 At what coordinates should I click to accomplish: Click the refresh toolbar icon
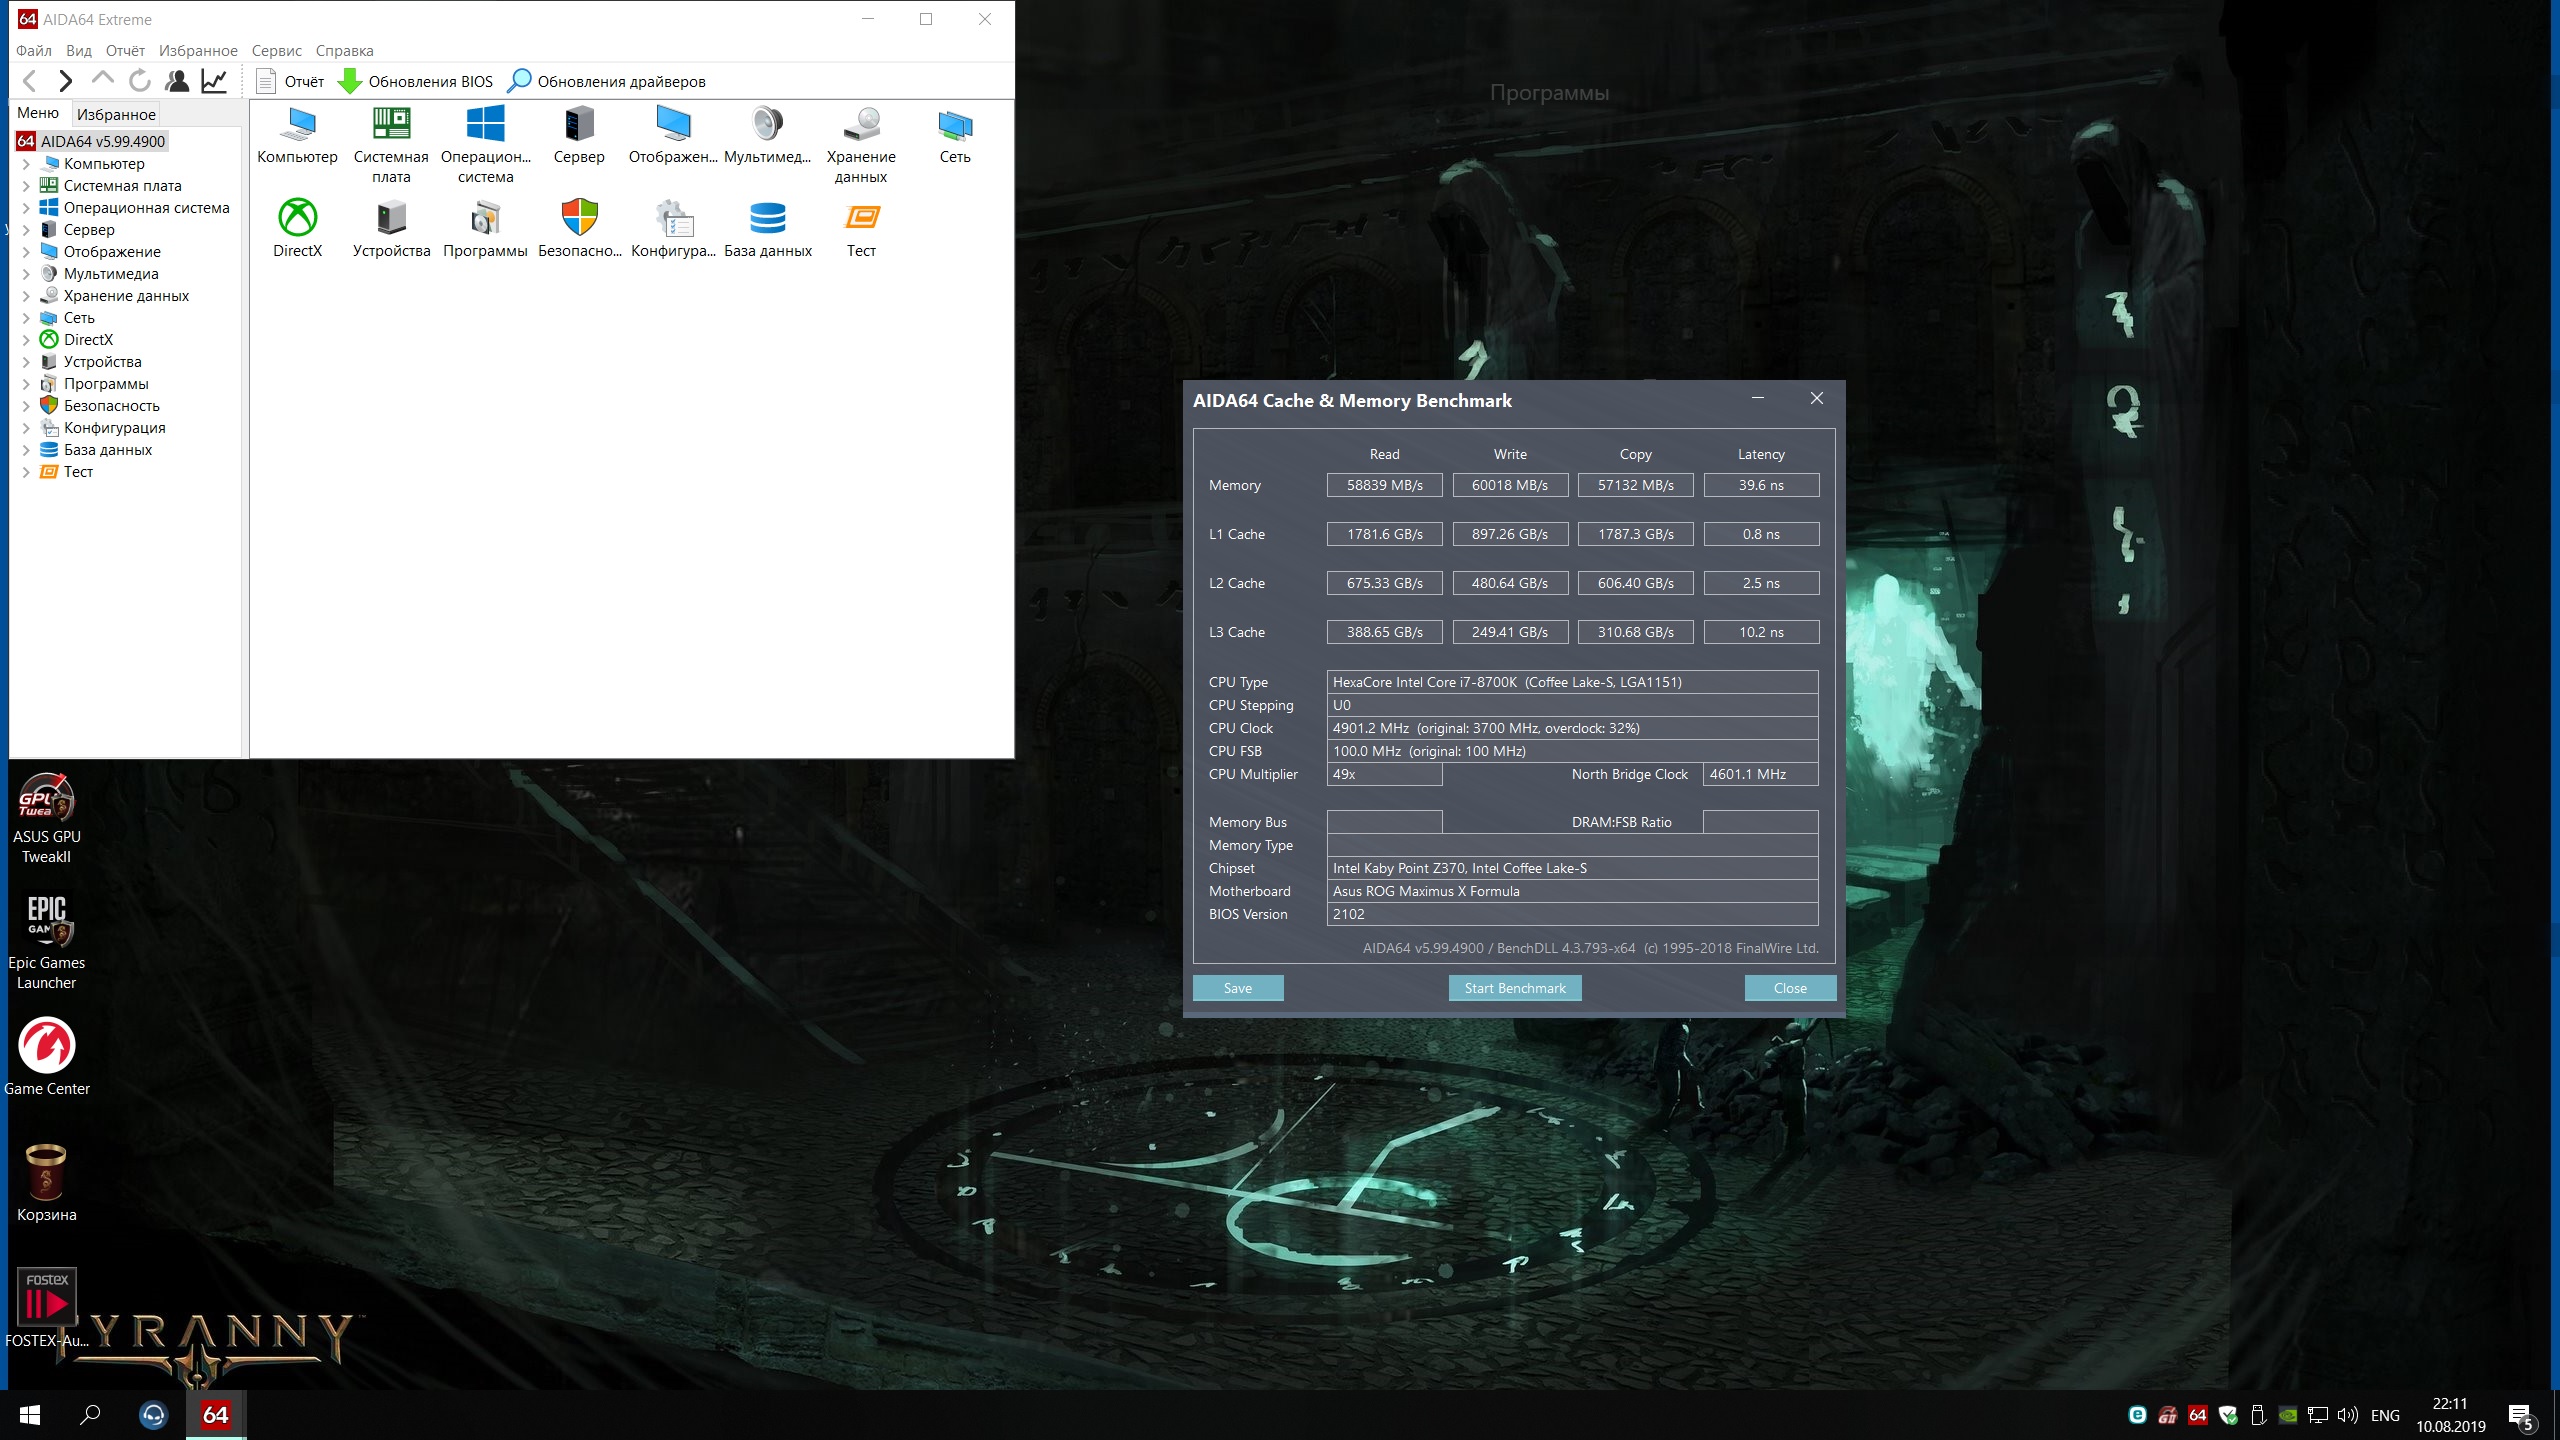[x=140, y=81]
